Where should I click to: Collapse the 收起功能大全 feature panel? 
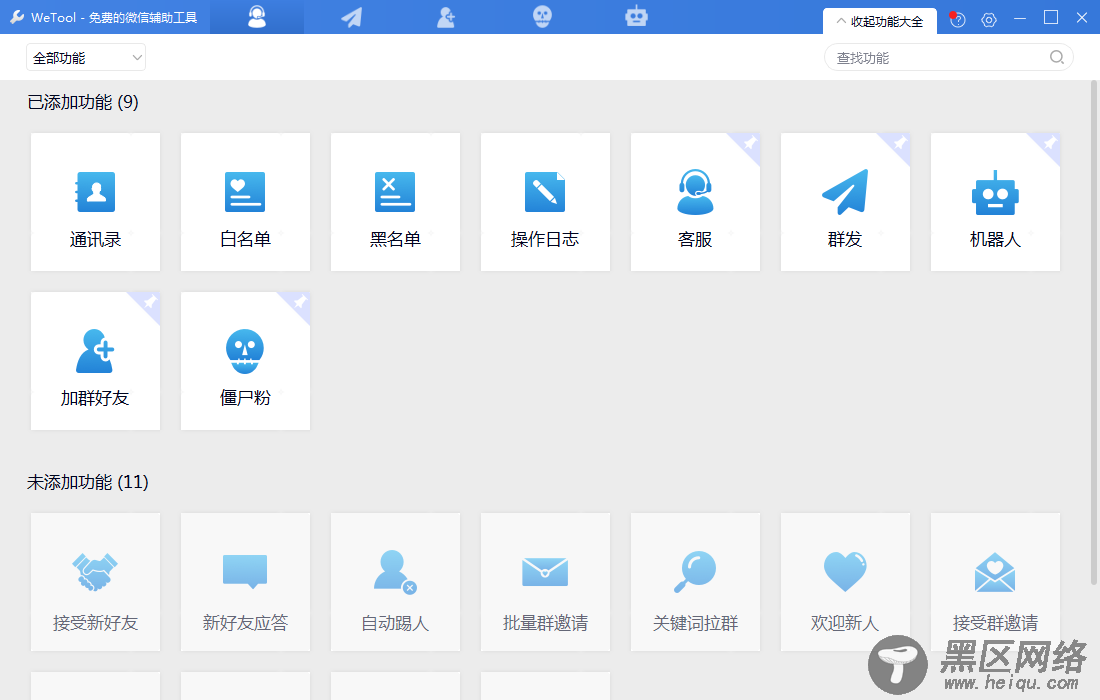point(880,22)
